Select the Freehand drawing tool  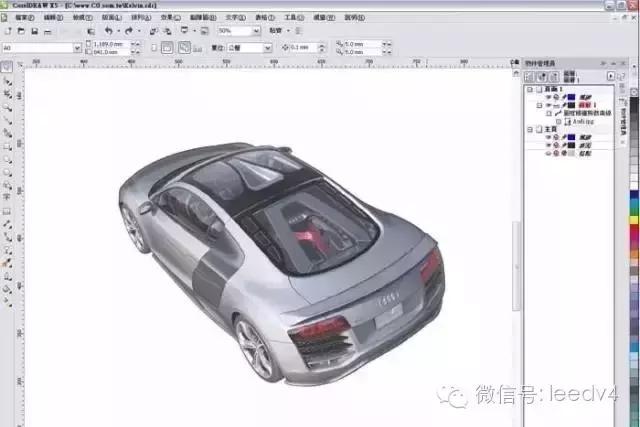click(7, 120)
